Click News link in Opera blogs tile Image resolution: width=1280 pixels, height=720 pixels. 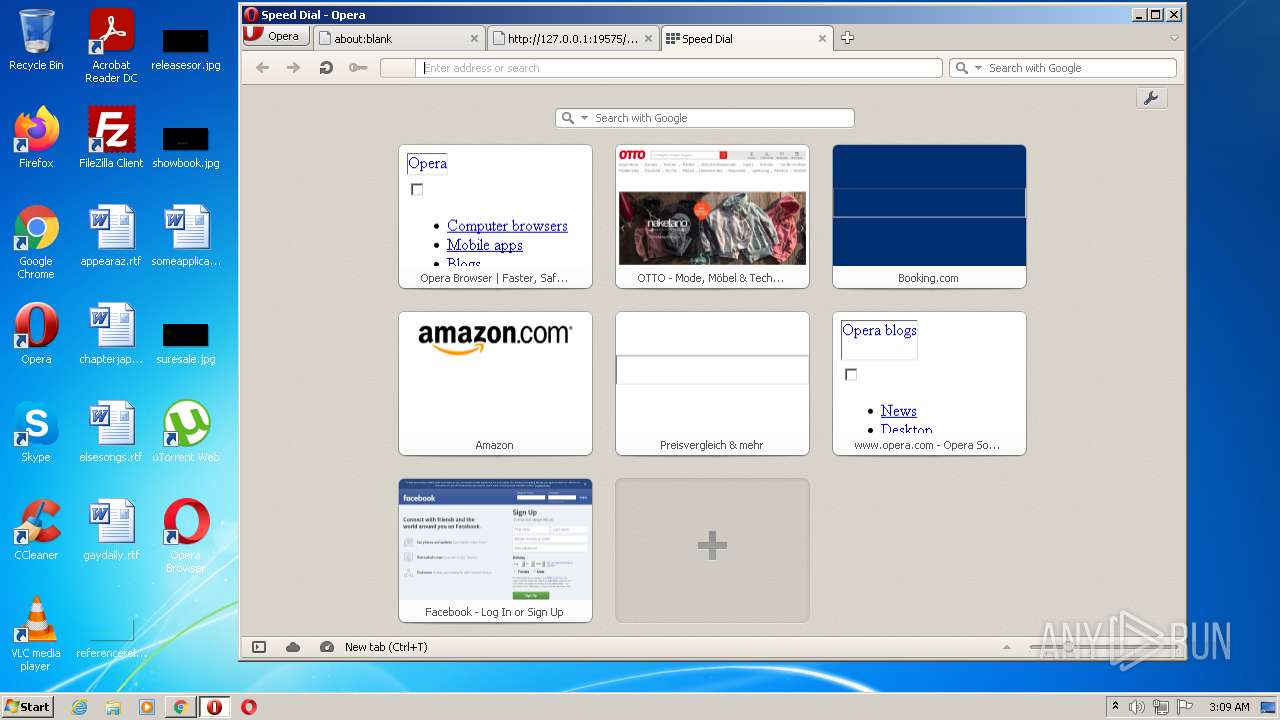(x=898, y=411)
